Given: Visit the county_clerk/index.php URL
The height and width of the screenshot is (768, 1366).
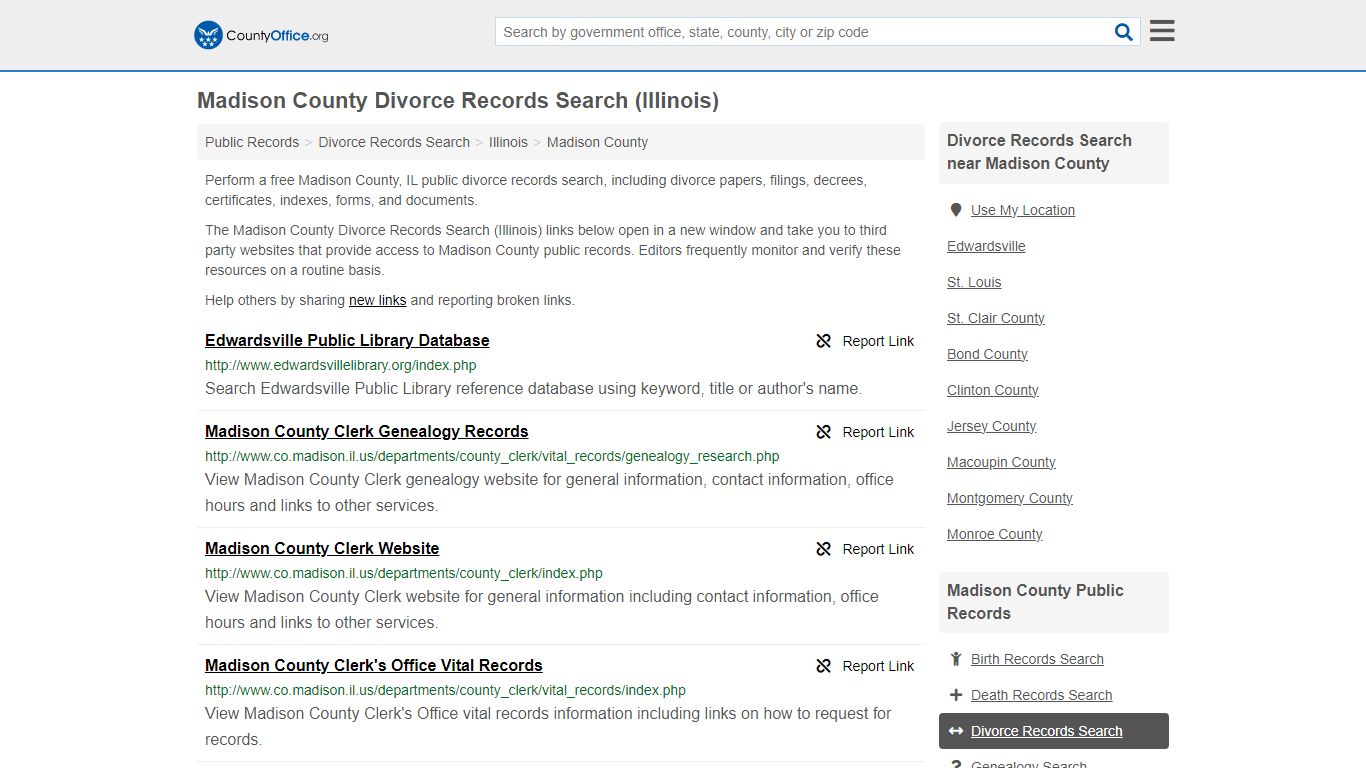Looking at the screenshot, I should pyautogui.click(x=404, y=573).
